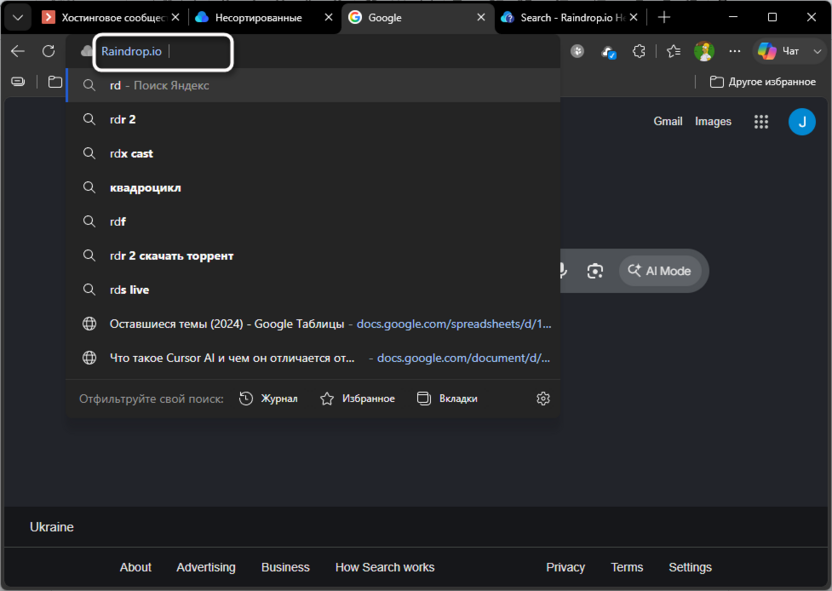This screenshot has height=591, width=832.
Task: Activate AI Mode in Google search
Action: (x=660, y=271)
